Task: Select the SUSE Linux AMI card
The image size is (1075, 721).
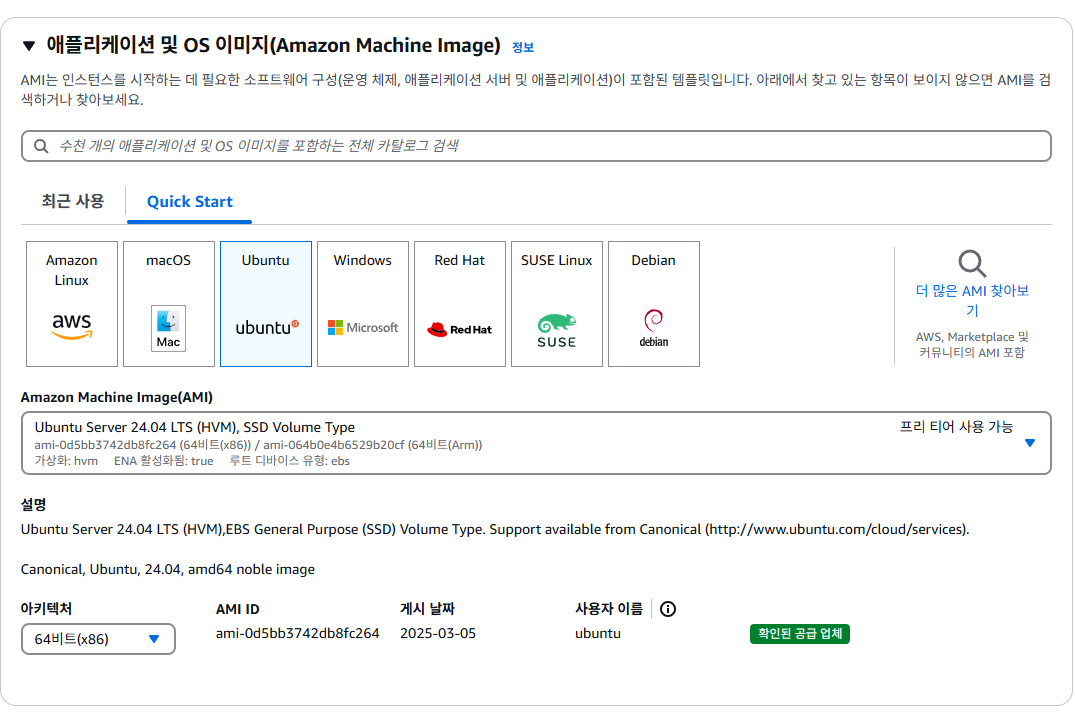Action: coord(557,304)
